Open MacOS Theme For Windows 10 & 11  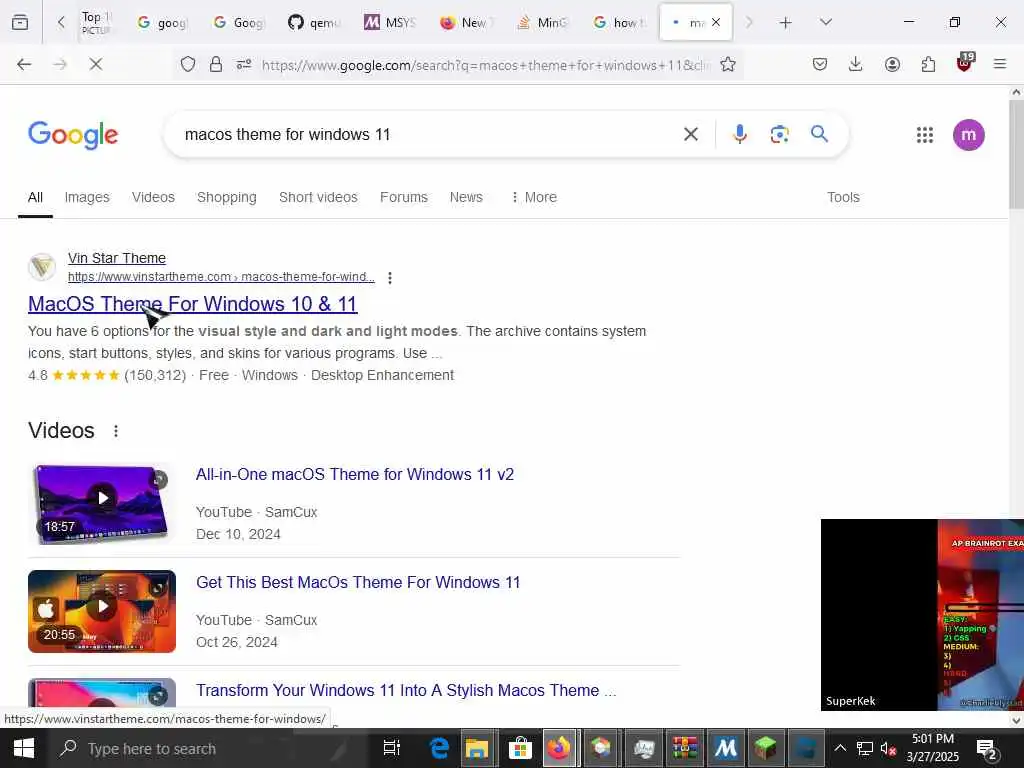193,304
